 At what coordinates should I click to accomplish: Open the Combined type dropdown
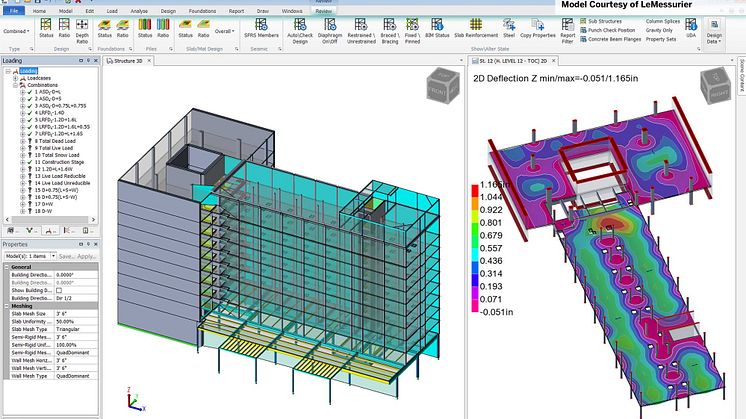pos(15,31)
